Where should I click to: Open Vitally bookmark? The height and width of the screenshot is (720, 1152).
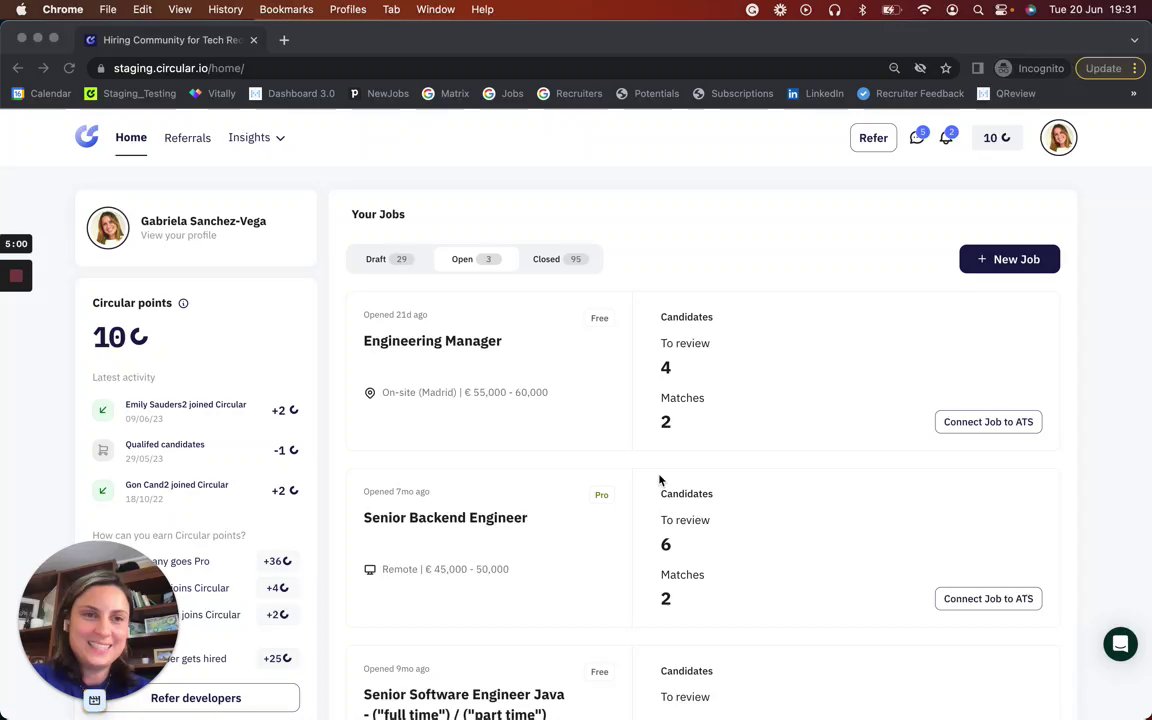(x=212, y=93)
